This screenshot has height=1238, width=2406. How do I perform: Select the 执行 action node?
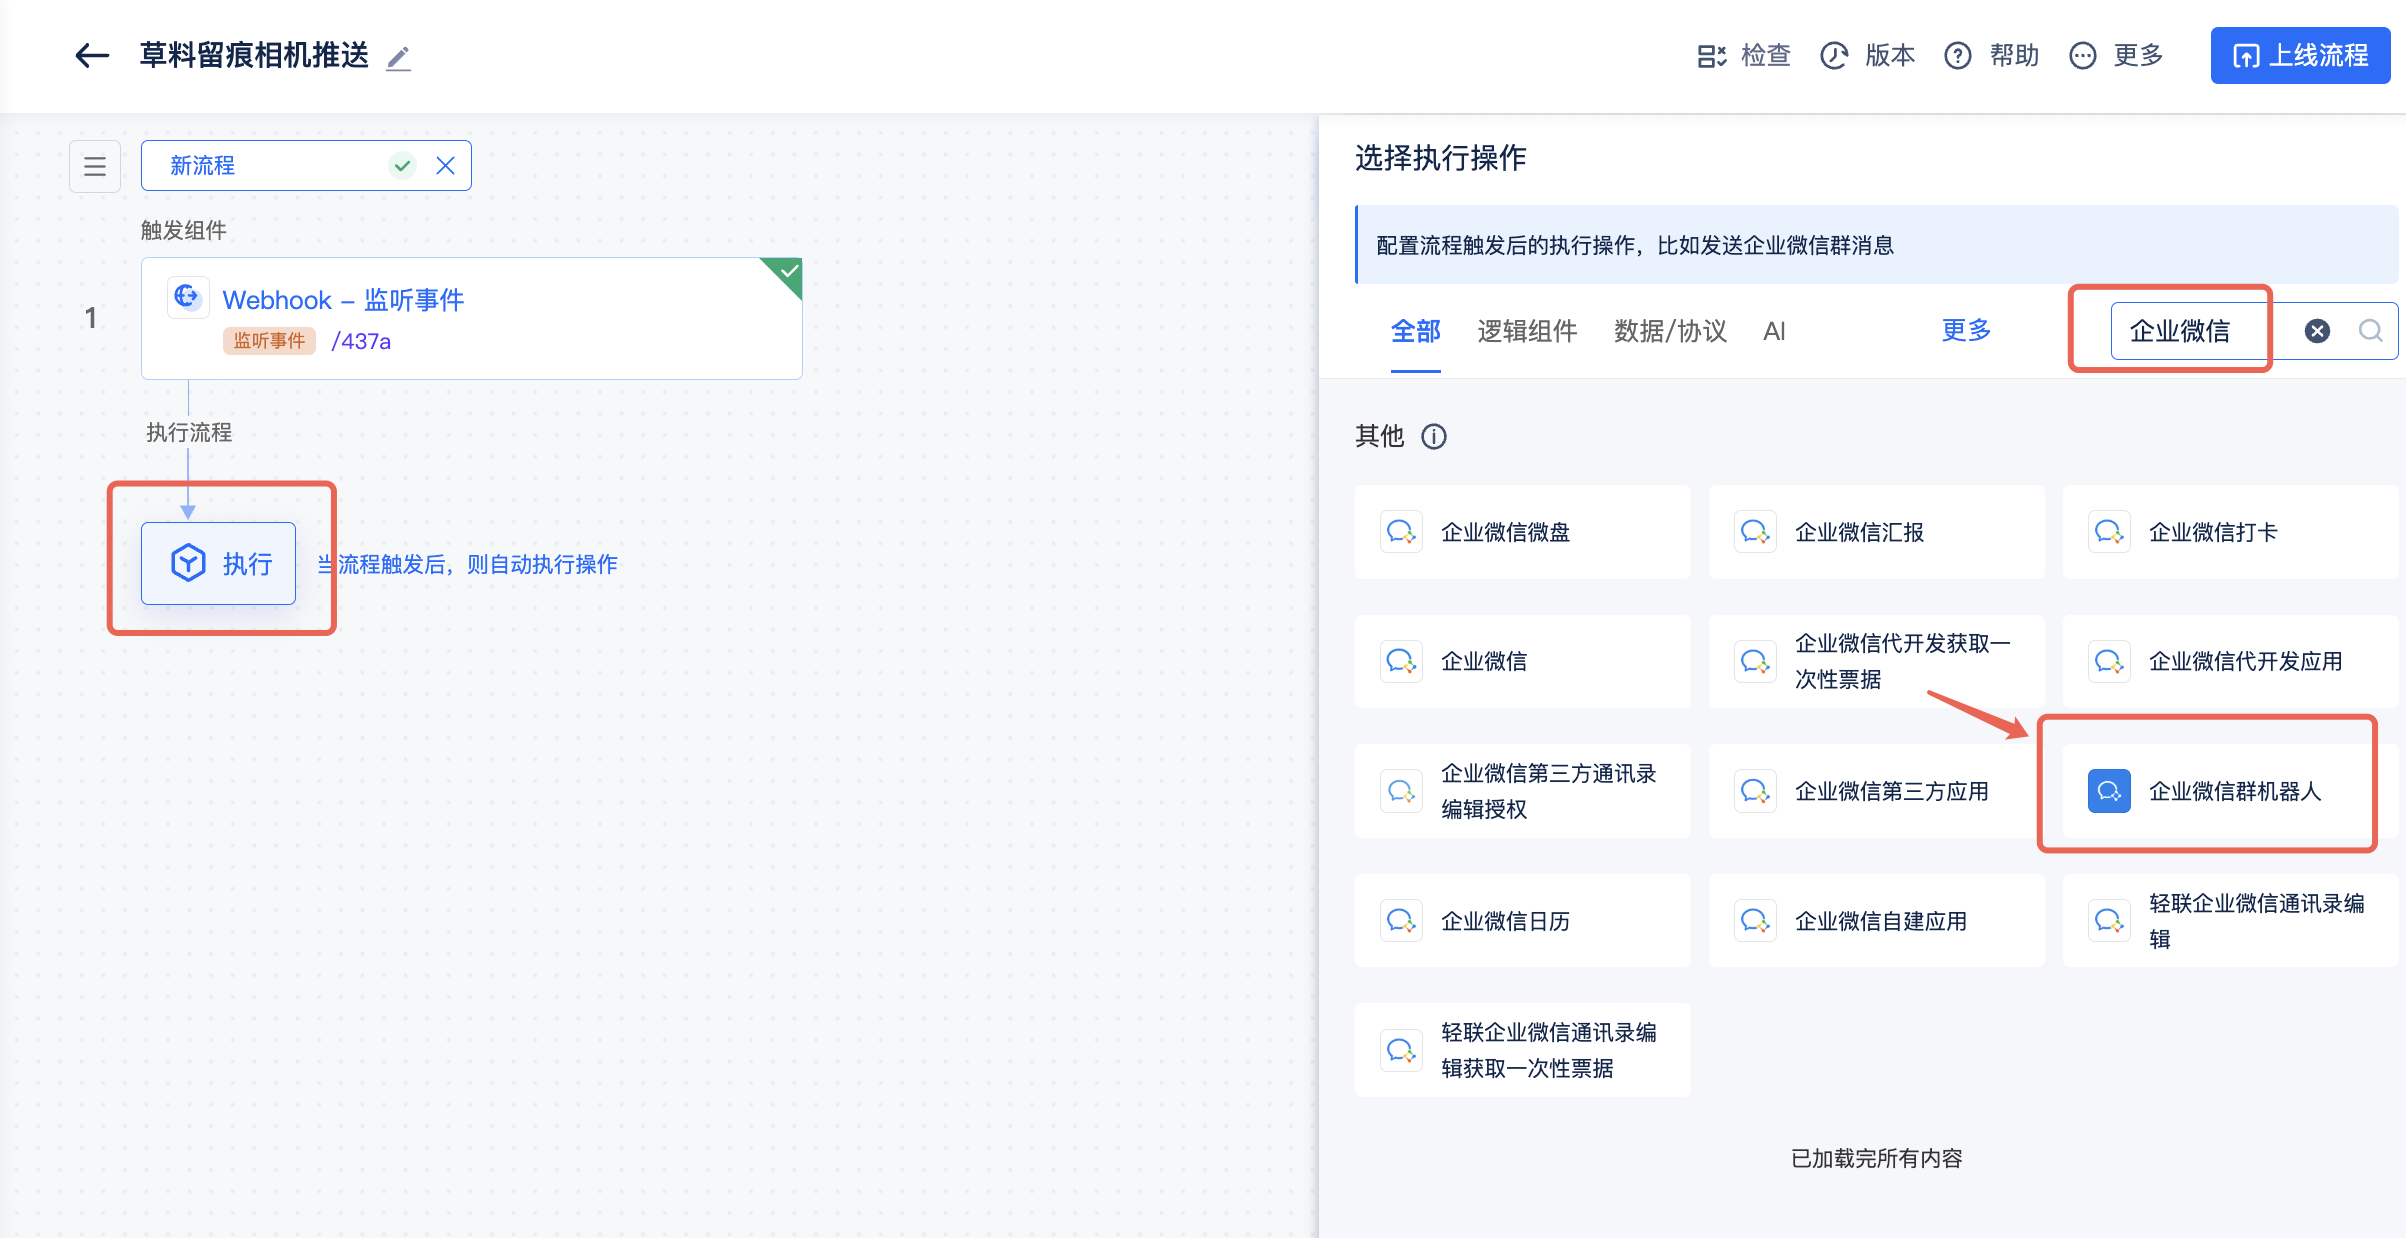(x=218, y=563)
